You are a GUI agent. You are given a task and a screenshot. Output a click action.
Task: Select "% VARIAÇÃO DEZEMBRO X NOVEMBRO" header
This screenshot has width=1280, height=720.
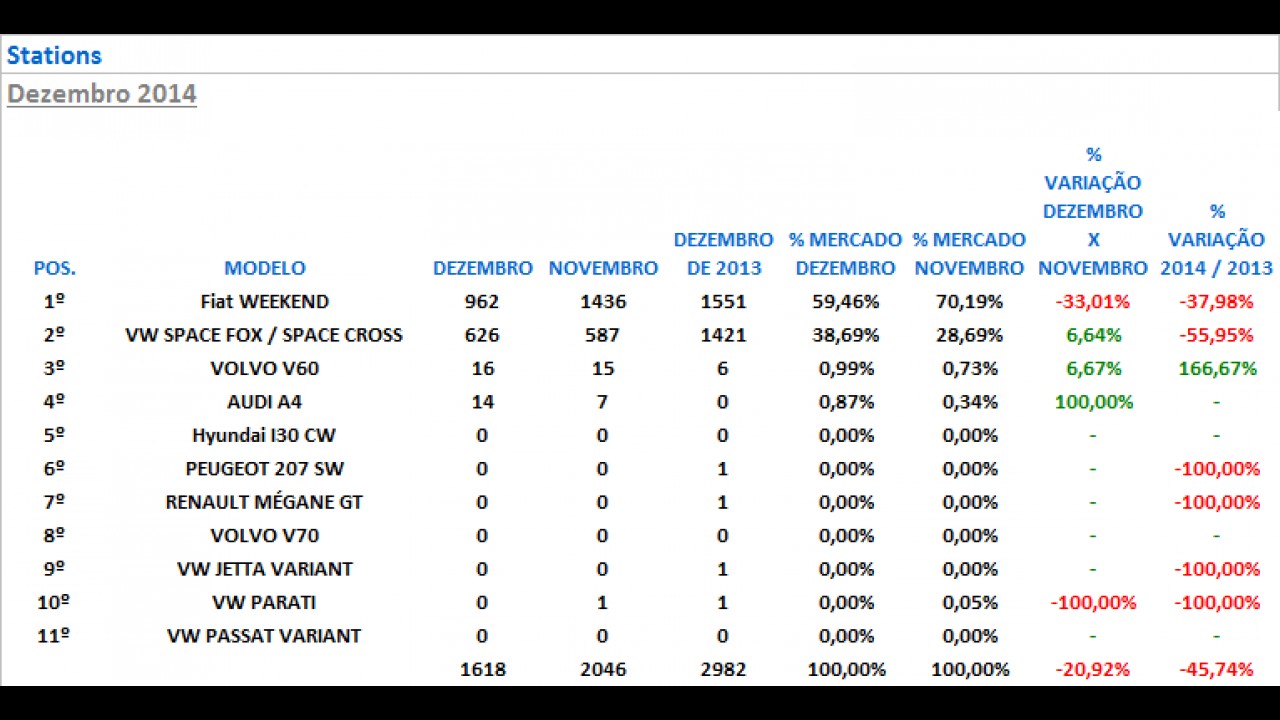[1093, 211]
